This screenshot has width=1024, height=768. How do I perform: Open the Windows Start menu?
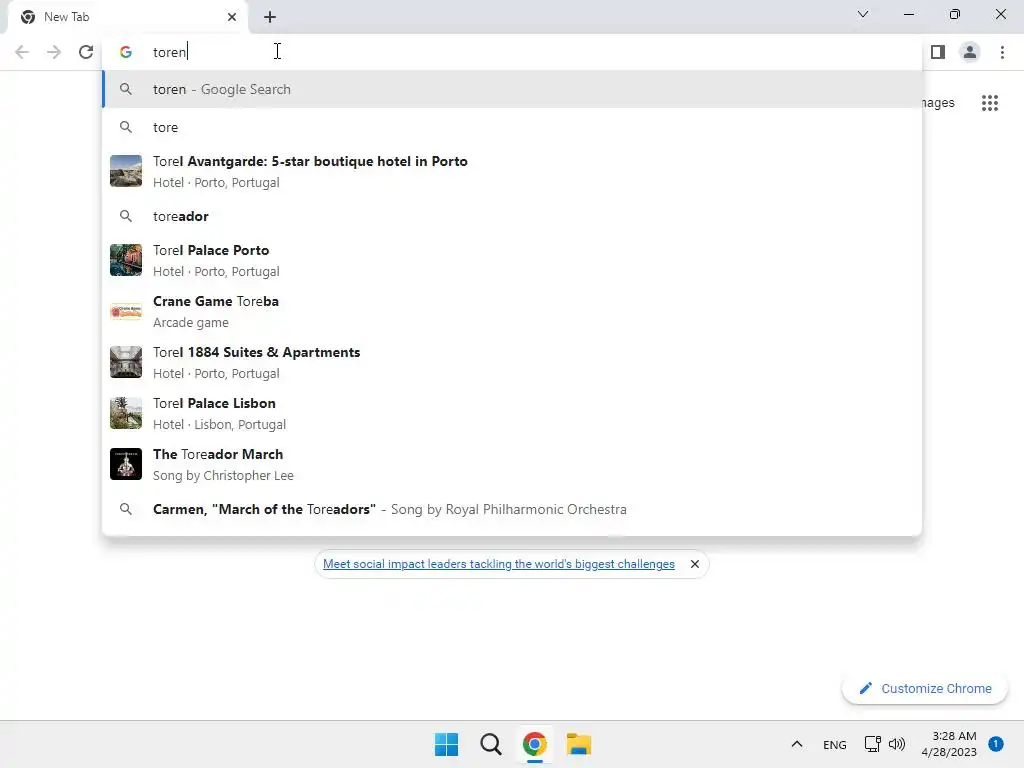(446, 744)
